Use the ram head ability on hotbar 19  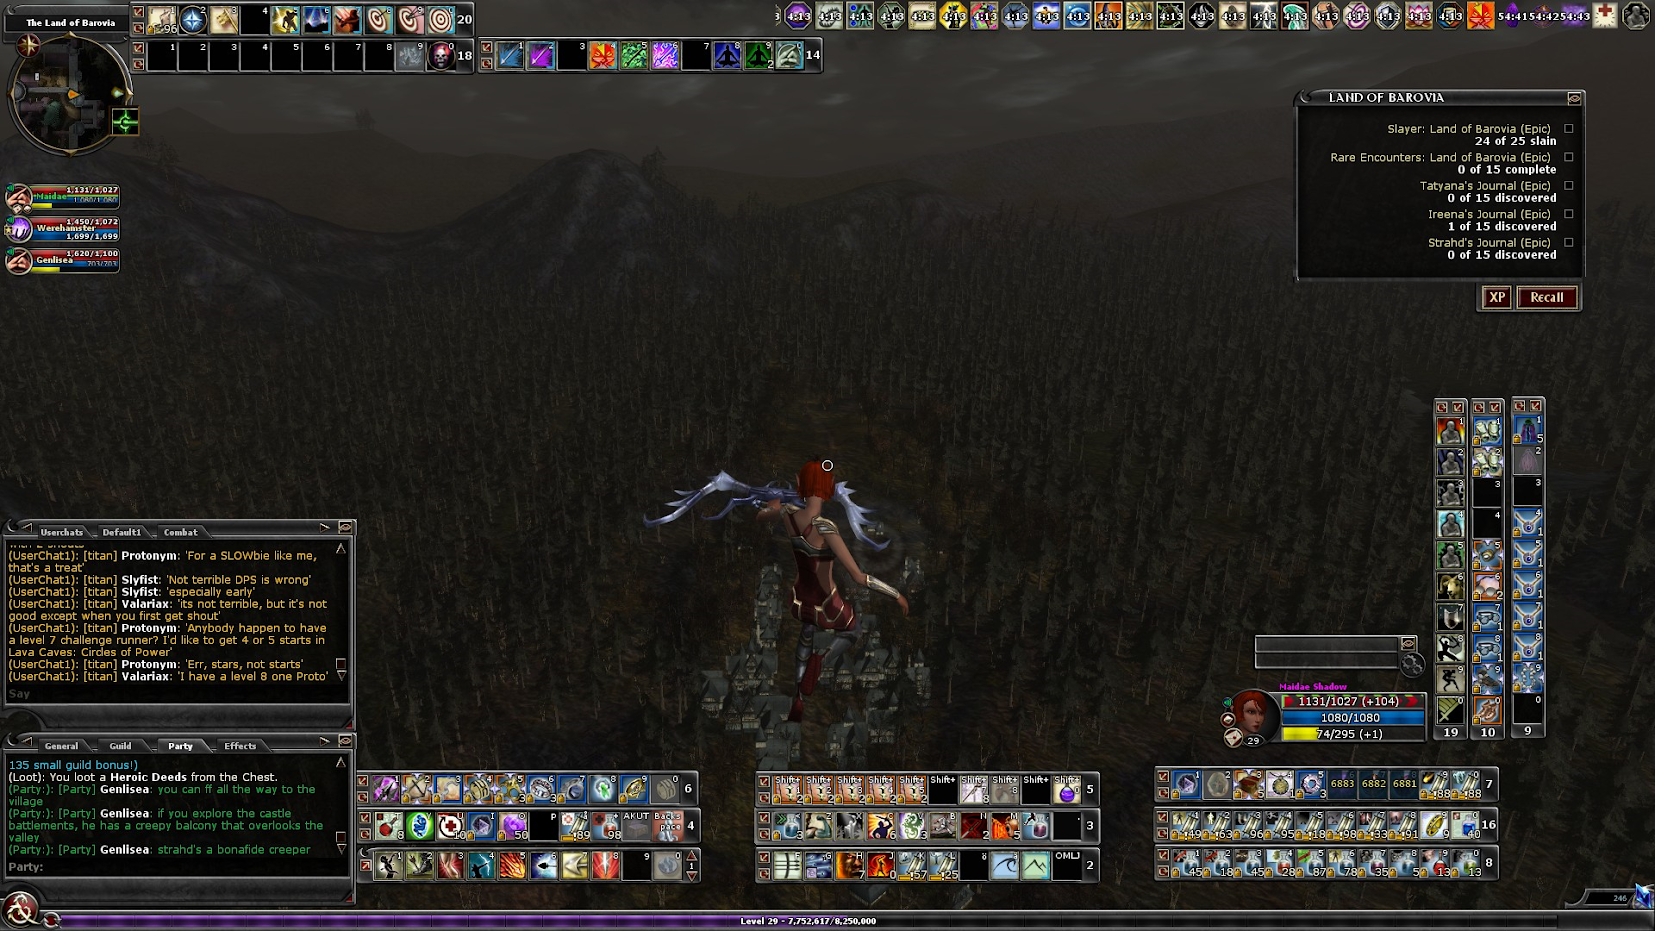(1450, 586)
